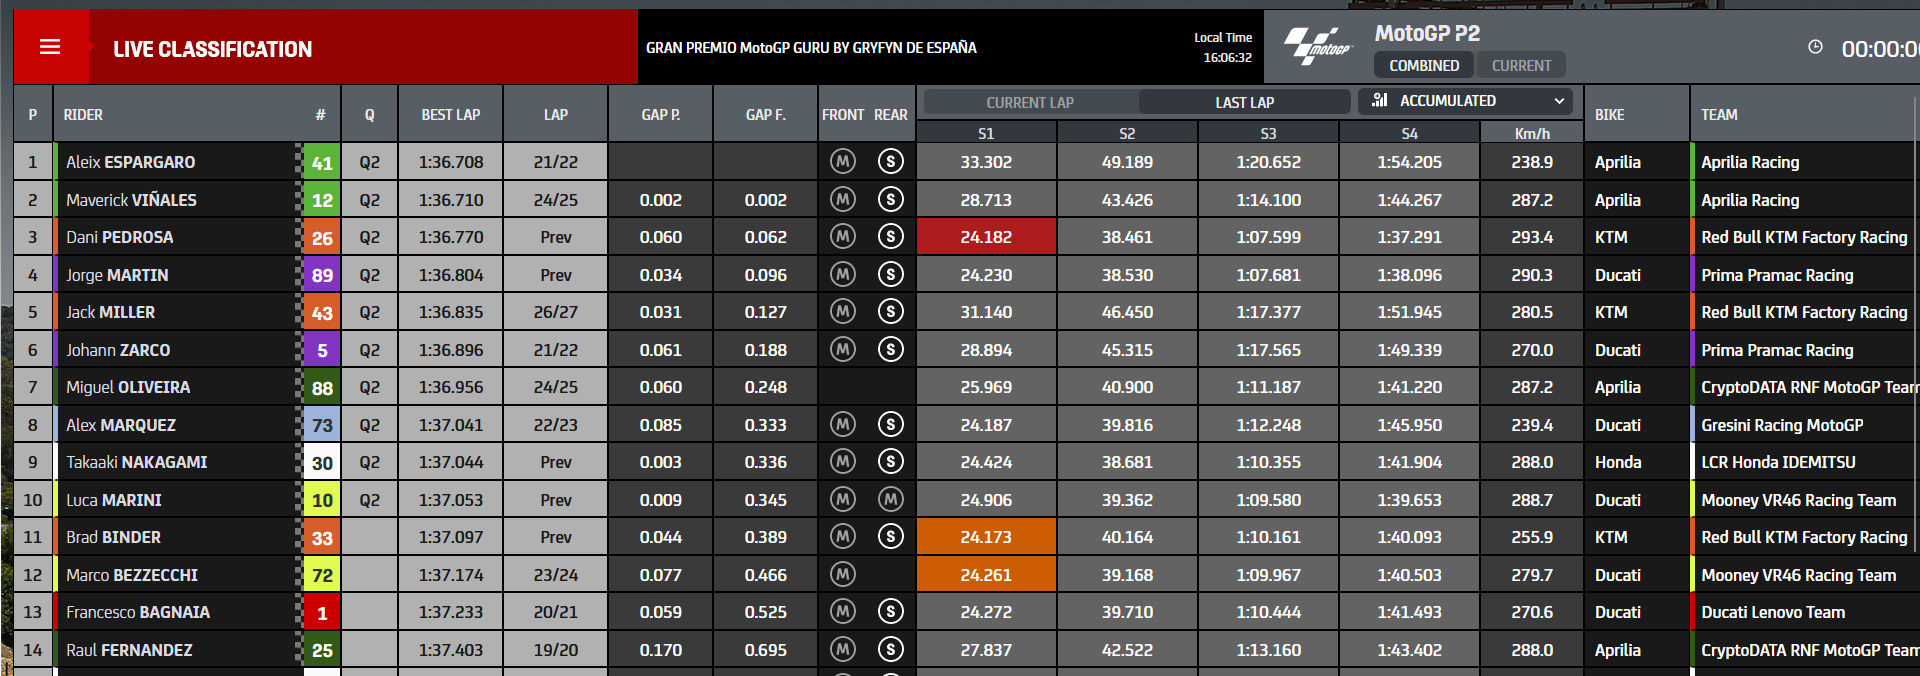This screenshot has height=676, width=1920.
Task: Click the Km/h column header
Action: point(1532,133)
